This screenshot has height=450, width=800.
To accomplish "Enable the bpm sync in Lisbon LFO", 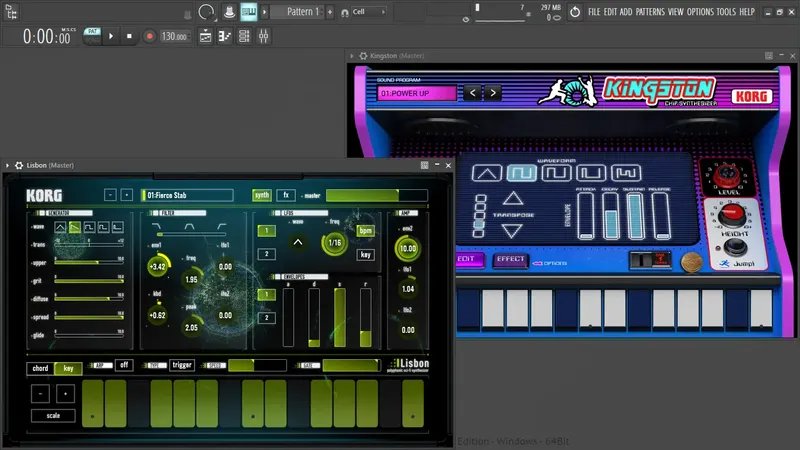I will [x=365, y=231].
